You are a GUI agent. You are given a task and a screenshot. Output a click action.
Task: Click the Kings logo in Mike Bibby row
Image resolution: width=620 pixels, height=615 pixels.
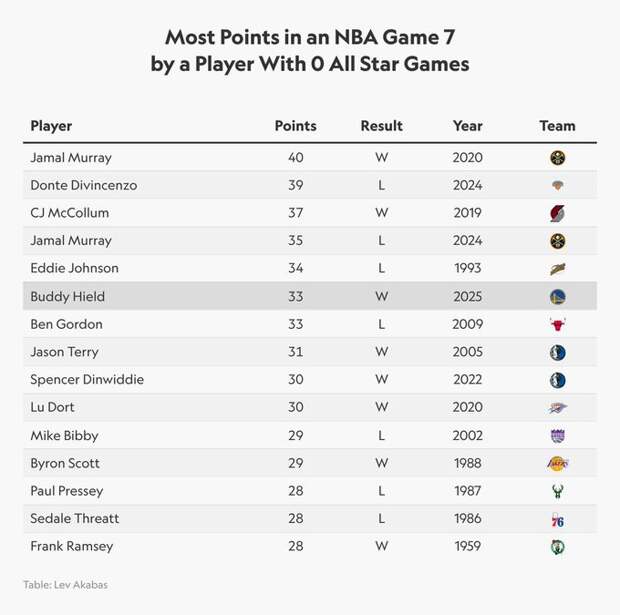point(558,436)
